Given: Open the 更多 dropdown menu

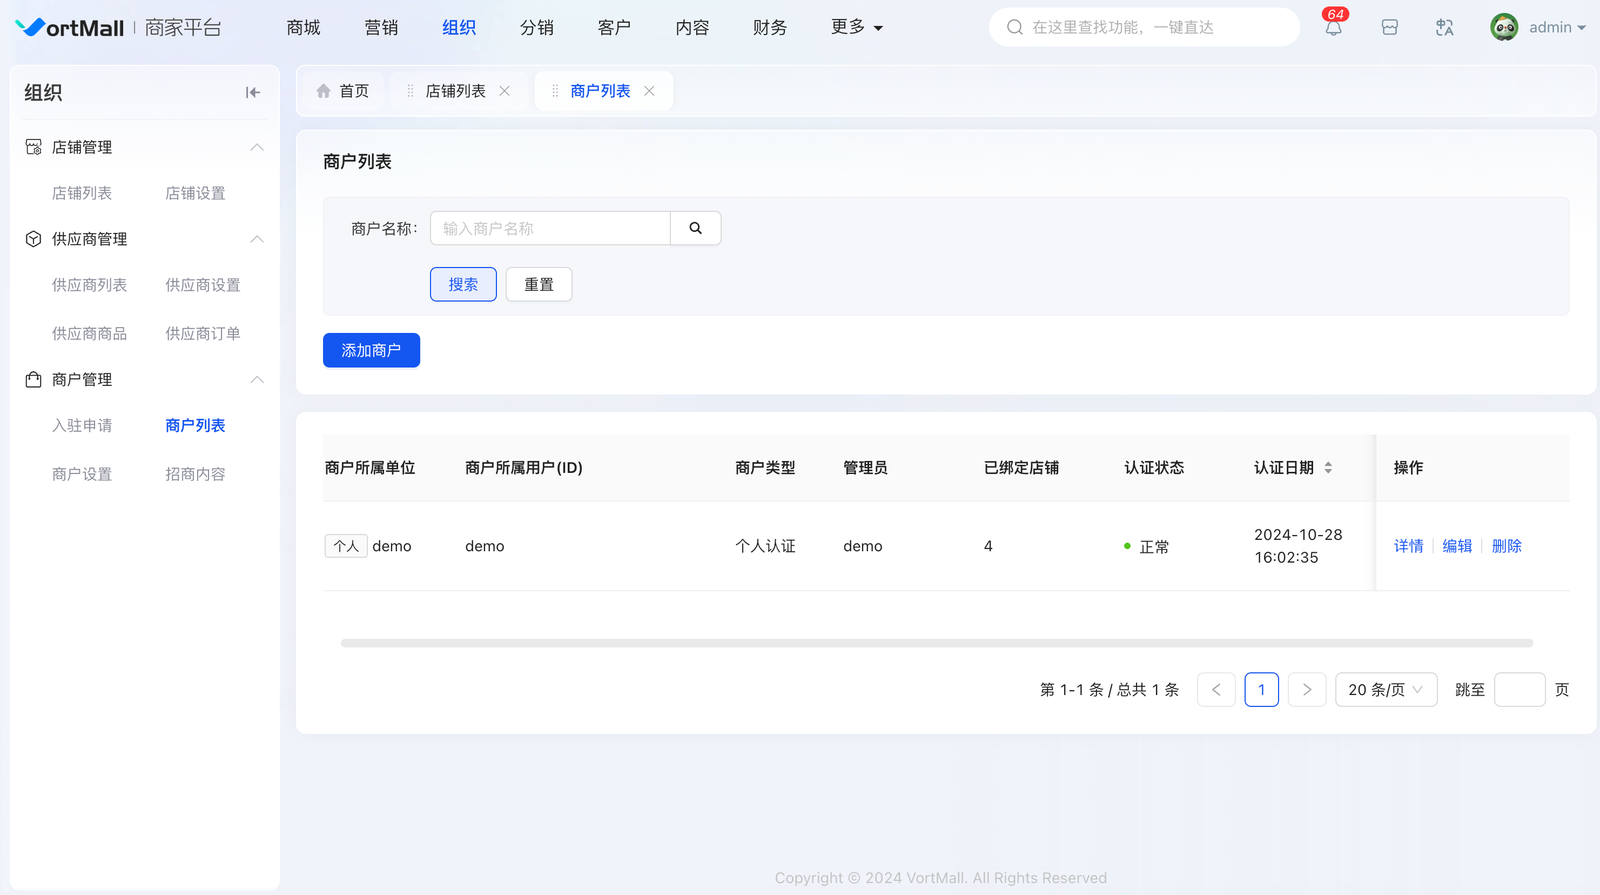Looking at the screenshot, I should [x=856, y=27].
